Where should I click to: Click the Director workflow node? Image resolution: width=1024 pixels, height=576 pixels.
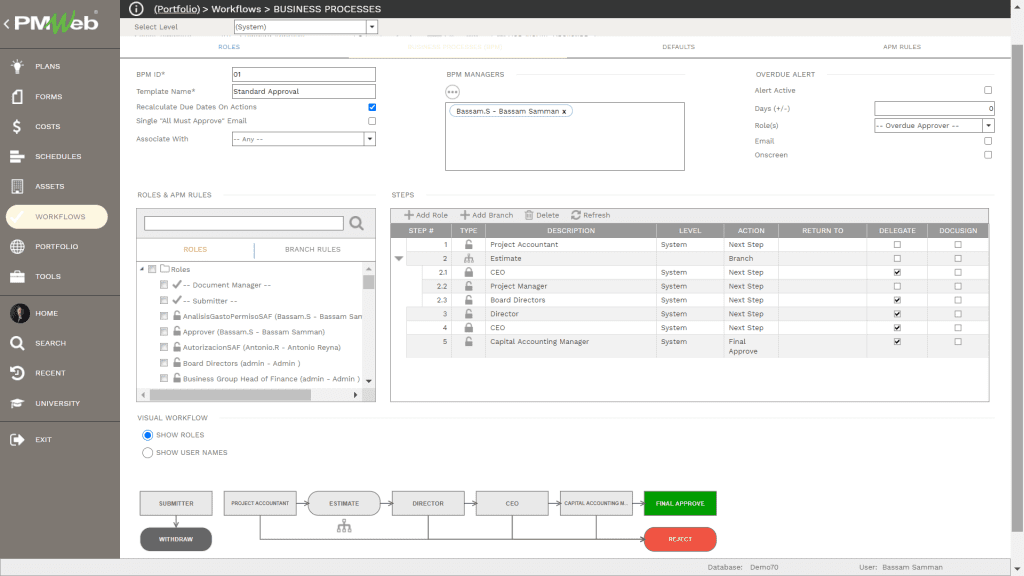pos(428,504)
